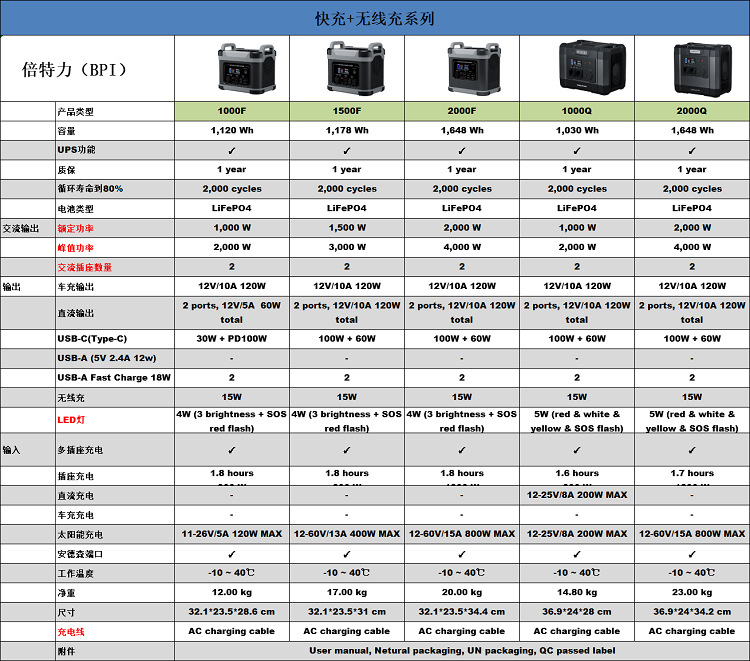Image resolution: width=750 pixels, height=661 pixels.
Task: Select the 17.00 kg weight cell
Action: tap(347, 592)
